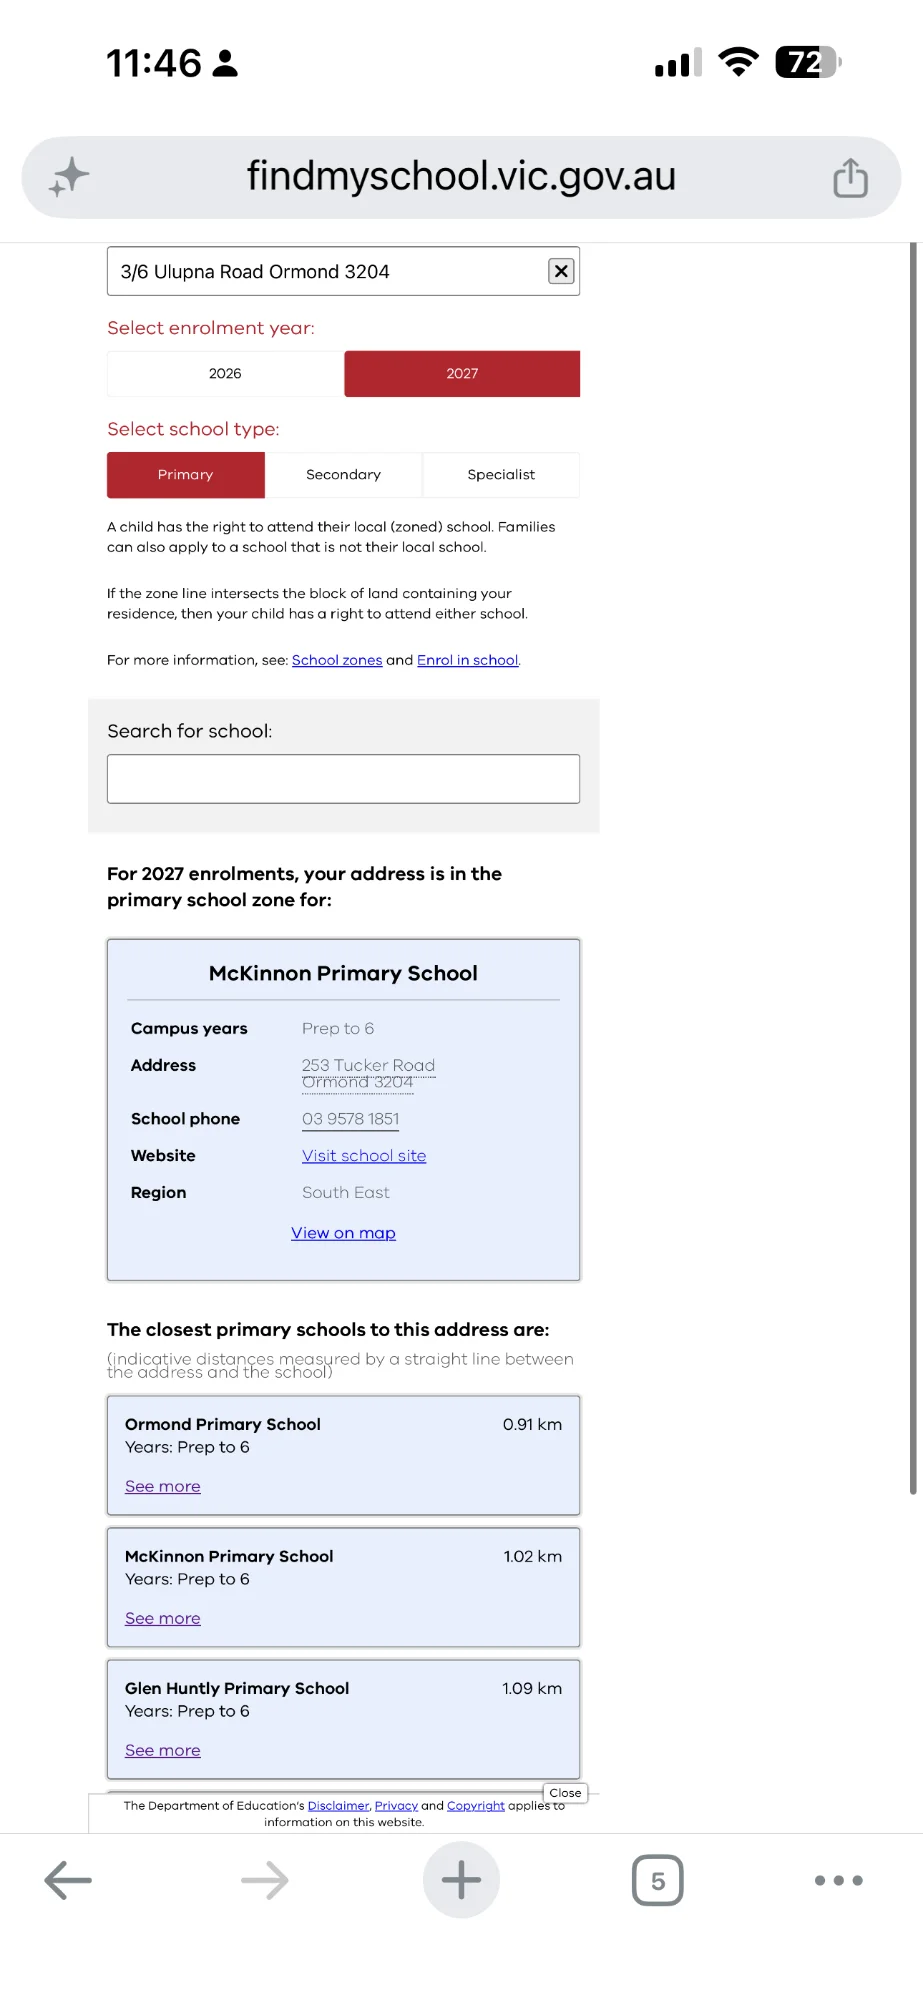Close the footer disclaimer banner
The image size is (923, 2000).
[x=565, y=1793]
